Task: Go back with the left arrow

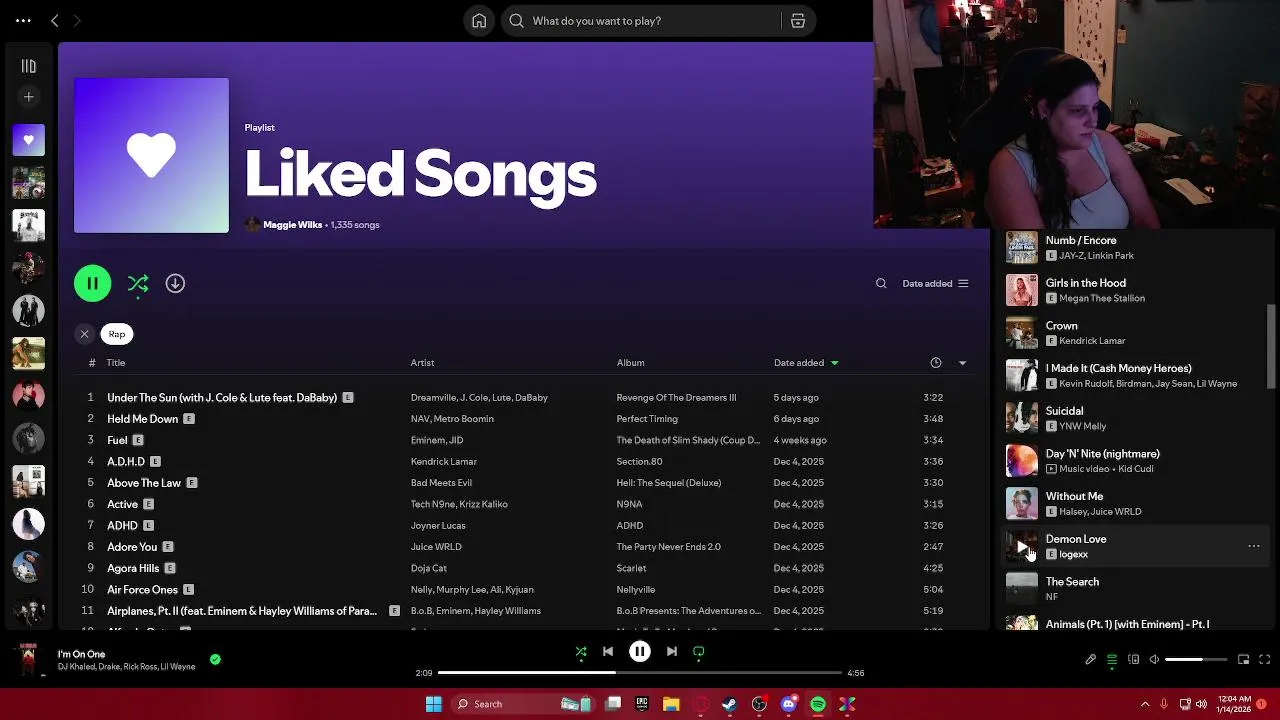Action: click(55, 20)
